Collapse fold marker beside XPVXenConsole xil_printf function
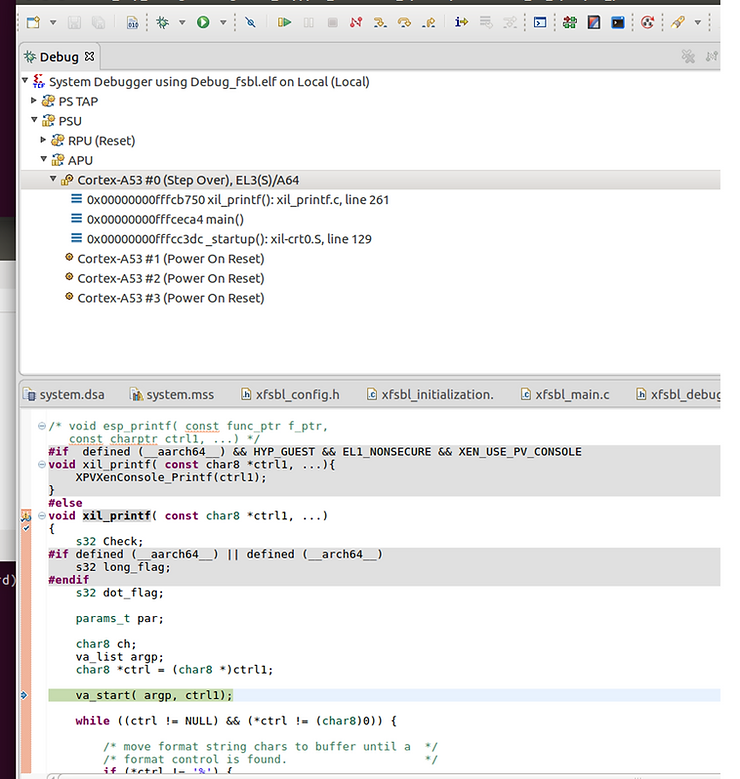 pos(42,465)
